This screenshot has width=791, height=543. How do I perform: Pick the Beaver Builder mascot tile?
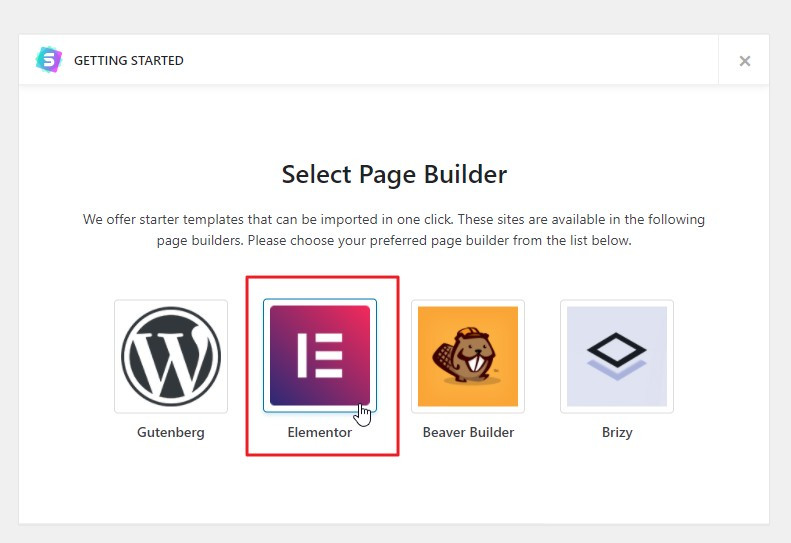click(x=468, y=356)
